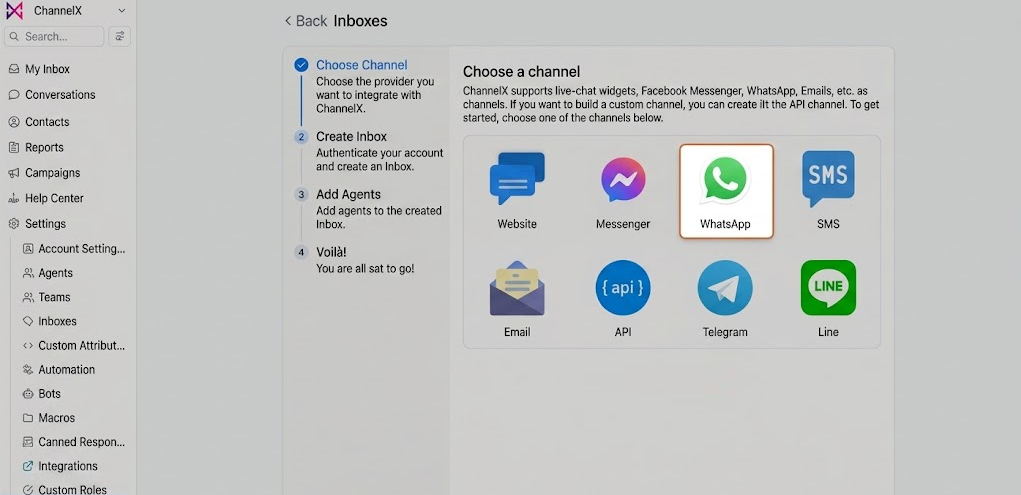Choose the API channel

pos(623,298)
